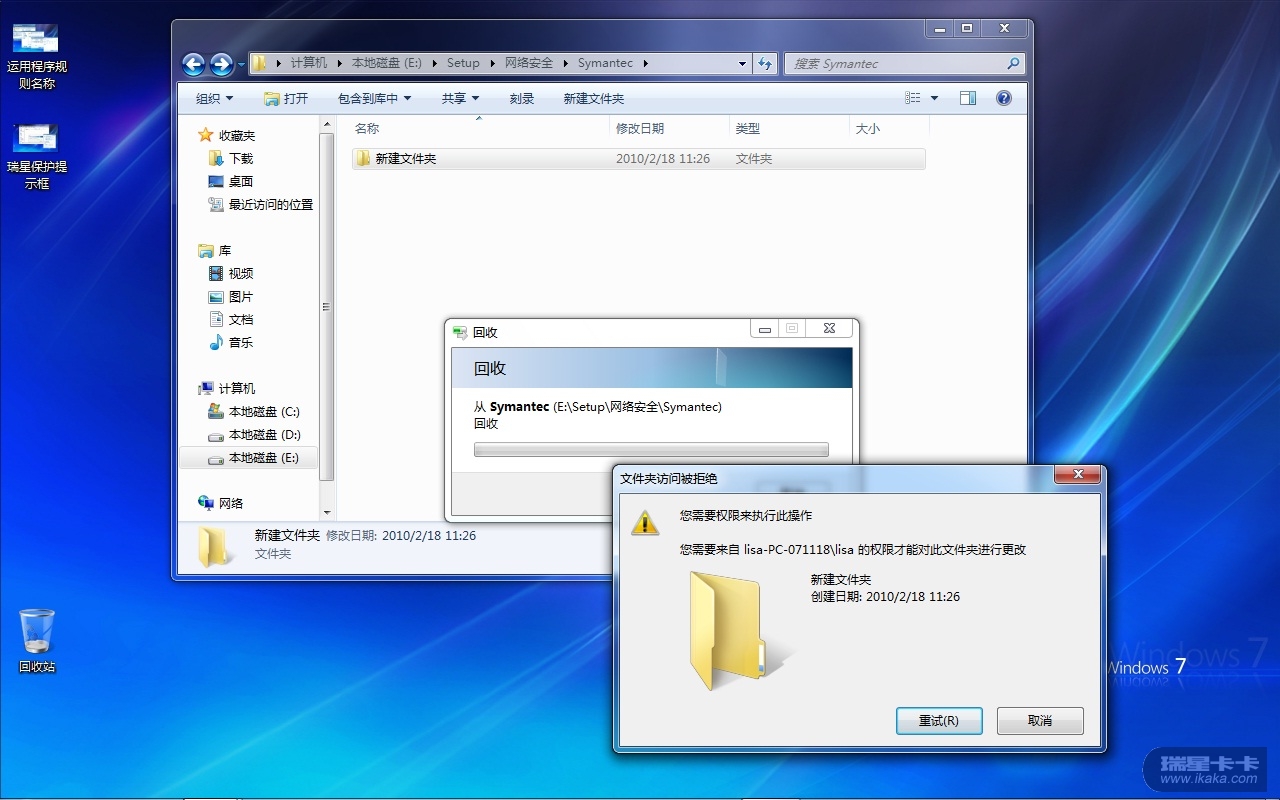Click the folder icon at the address bar start
The image size is (1280, 800).
260,63
